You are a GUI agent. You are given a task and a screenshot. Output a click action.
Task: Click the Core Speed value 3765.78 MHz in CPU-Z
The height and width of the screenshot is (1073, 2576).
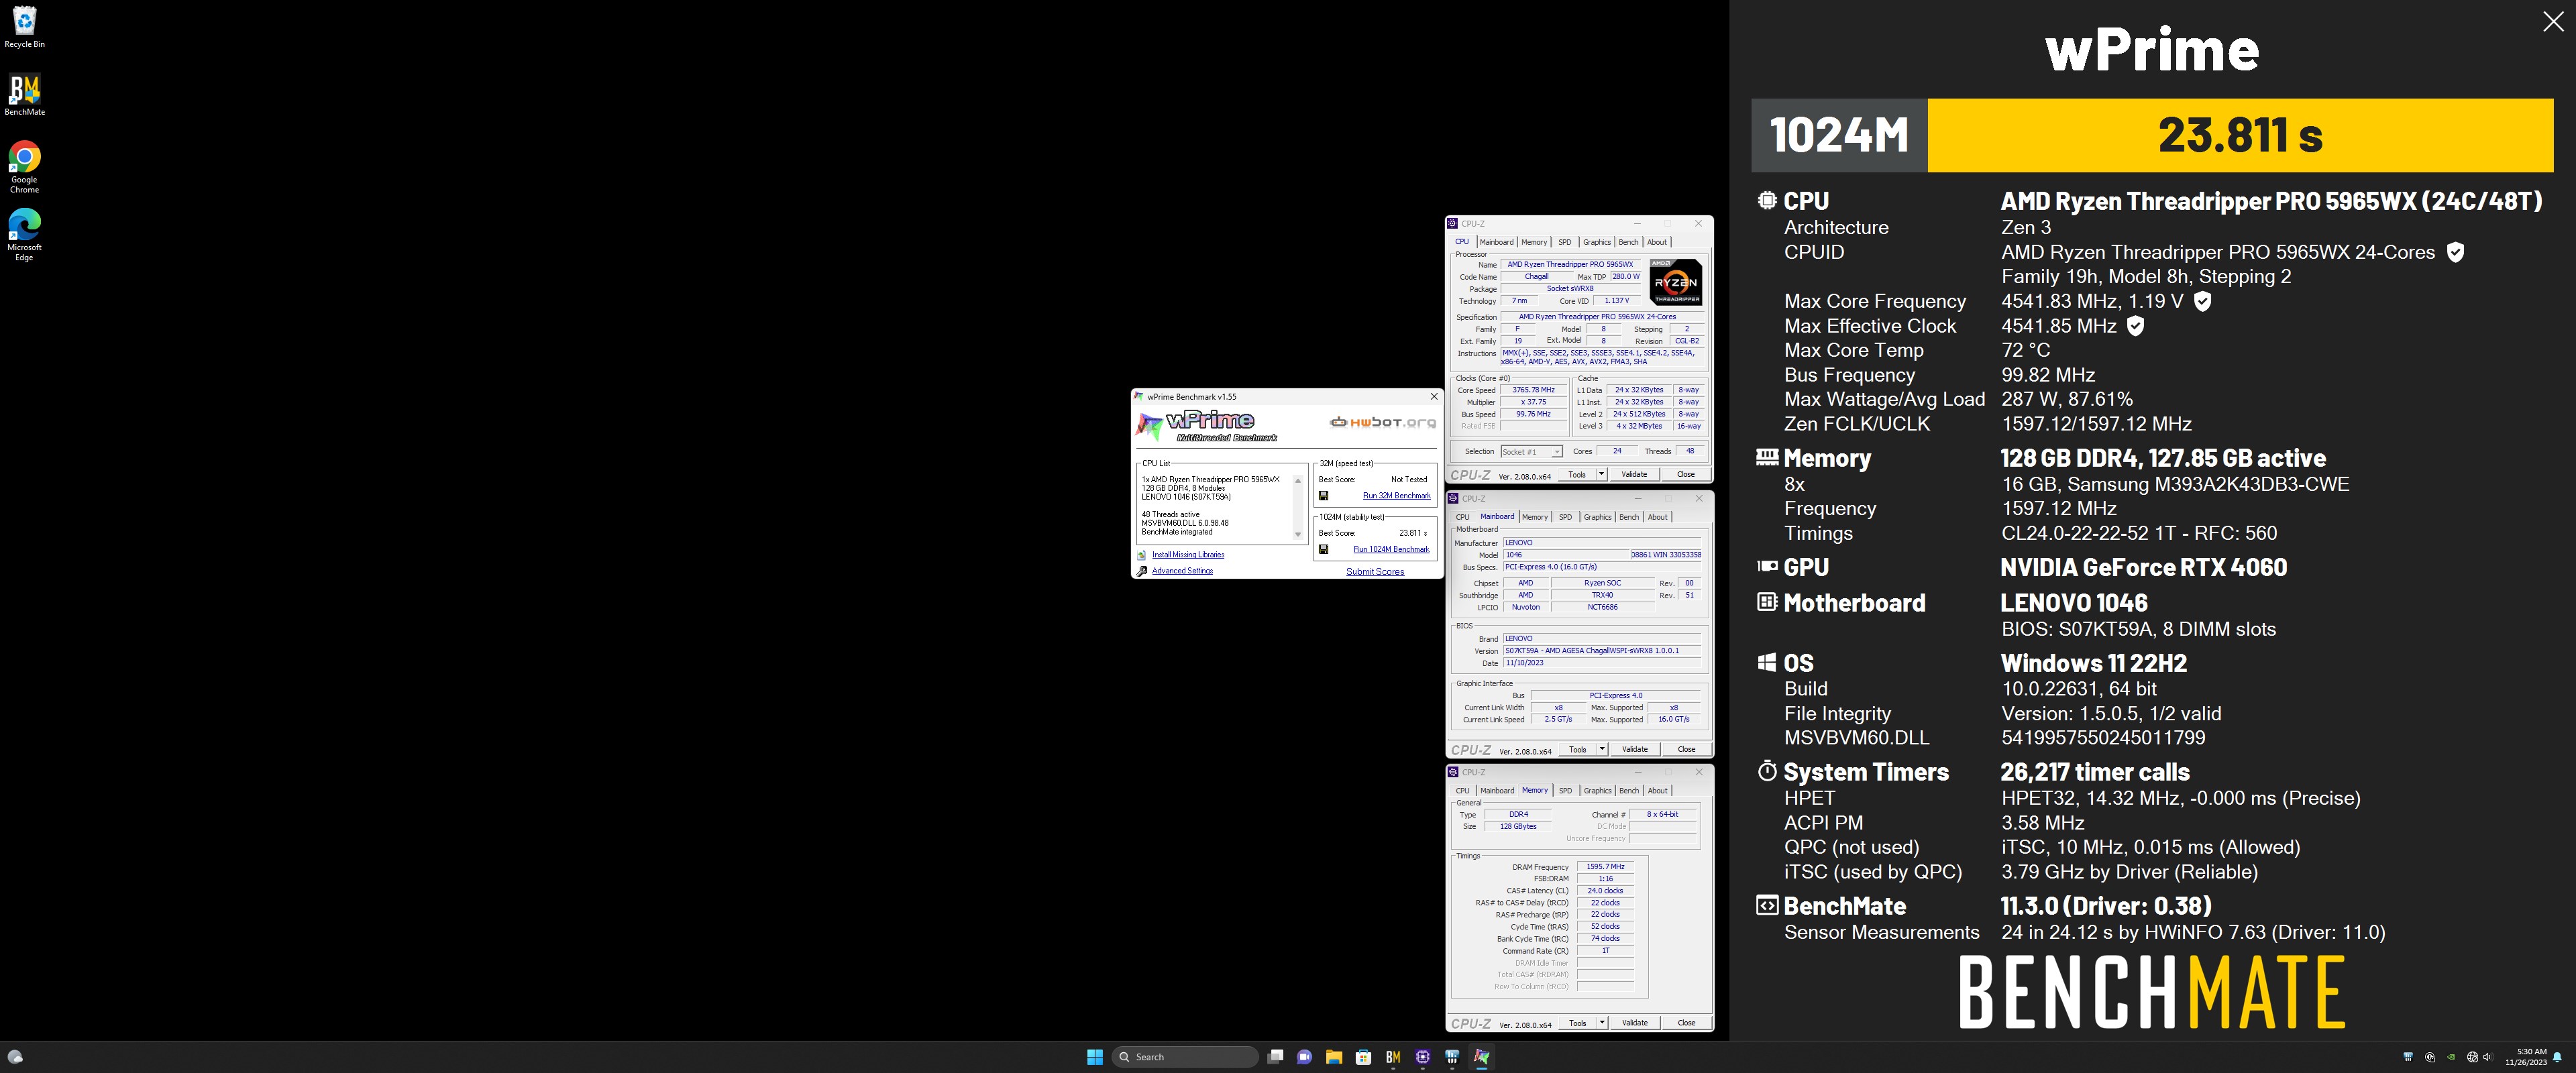tap(1533, 390)
